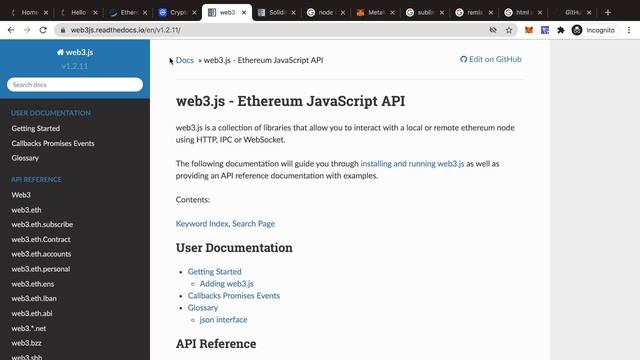This screenshot has width=640, height=360.
Task: Reload the current page
Action: (43, 30)
